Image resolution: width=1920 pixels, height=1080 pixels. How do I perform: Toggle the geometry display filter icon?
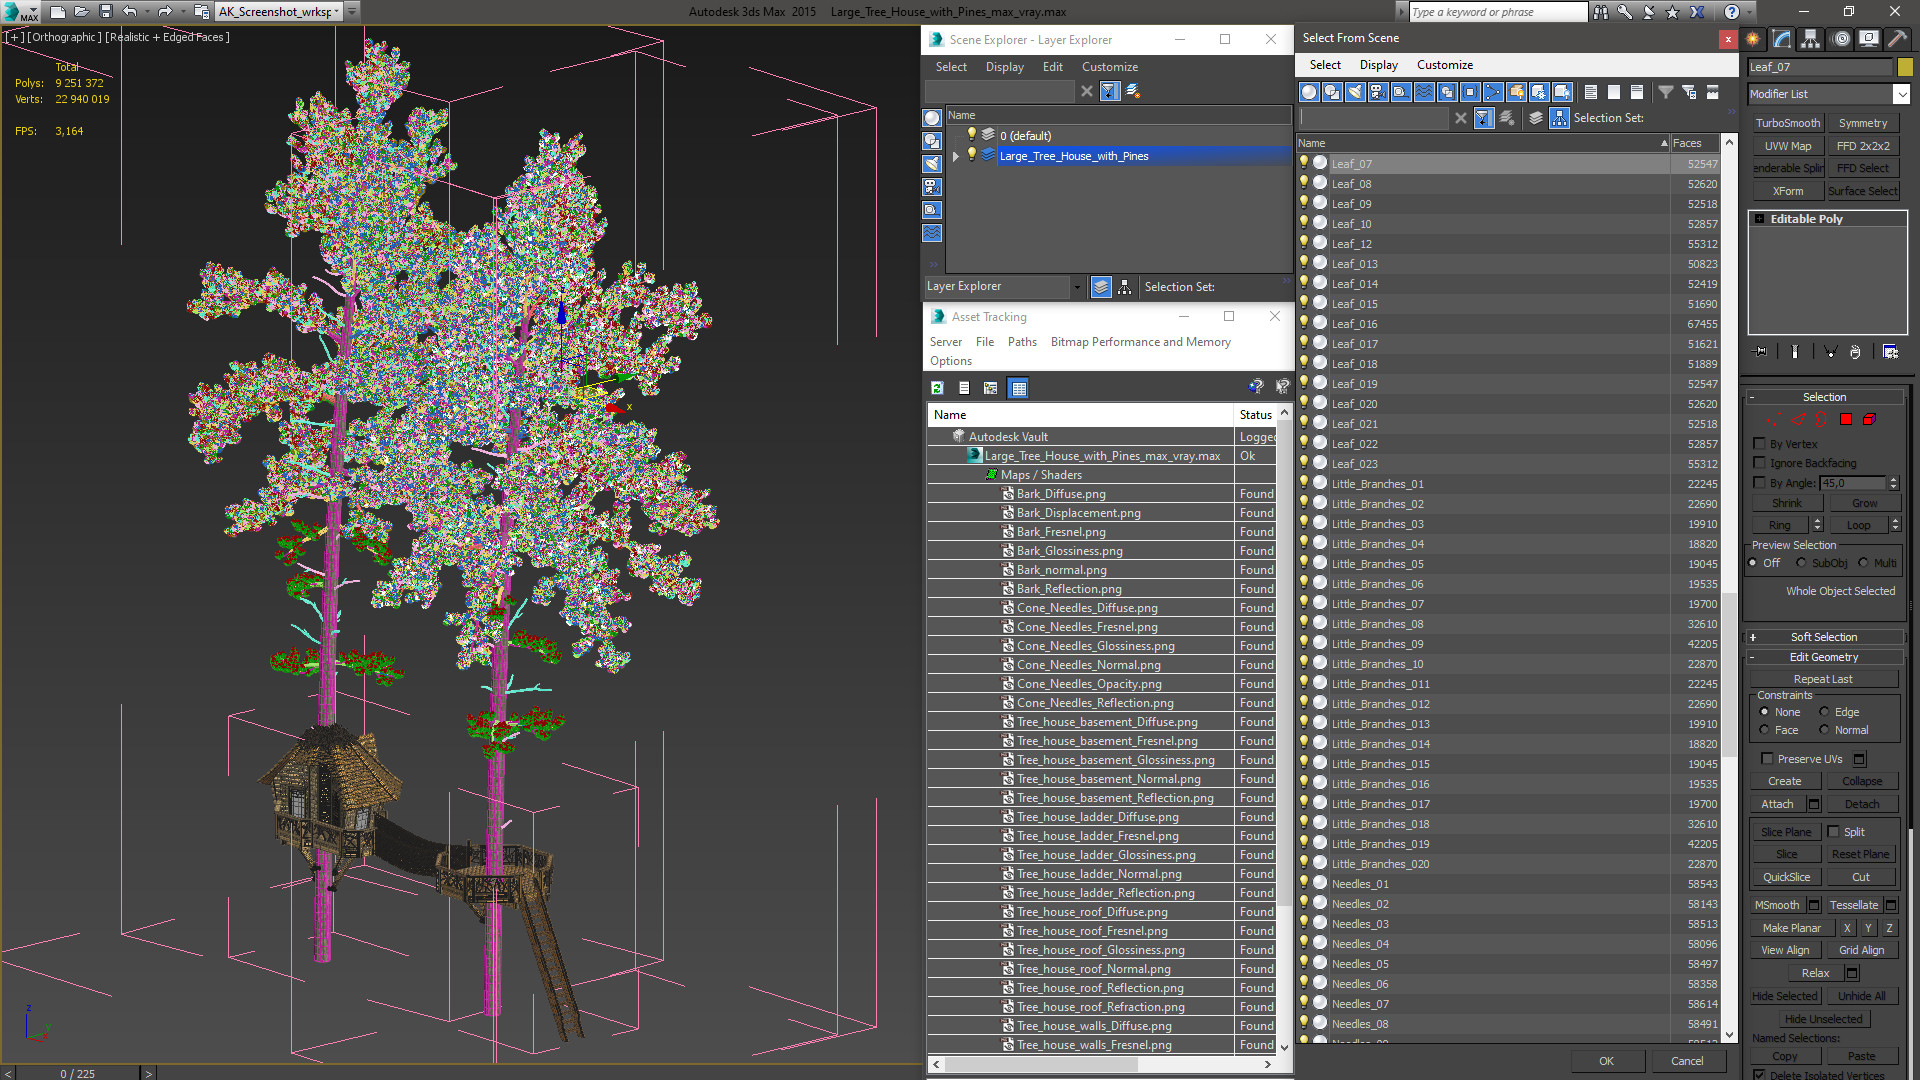1309,92
